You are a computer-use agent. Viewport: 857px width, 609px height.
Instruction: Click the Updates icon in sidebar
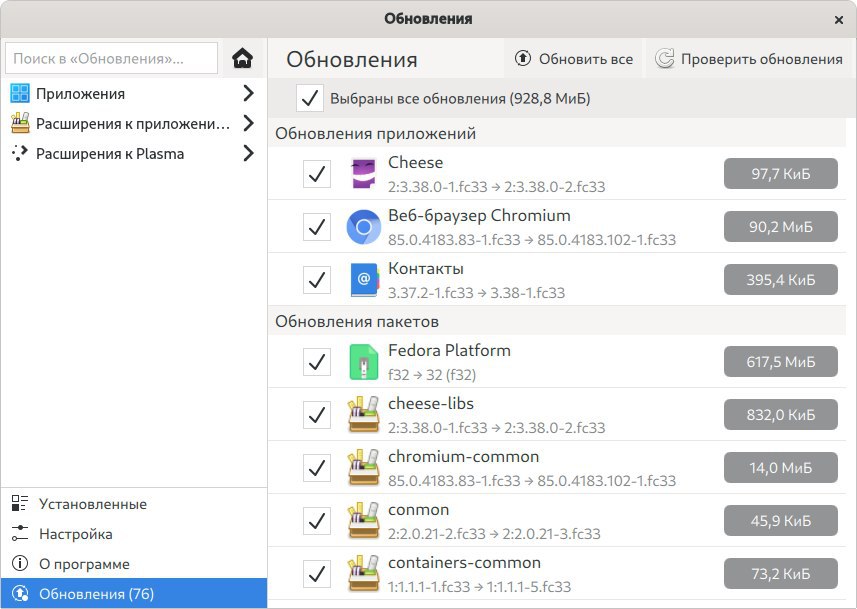(x=20, y=594)
